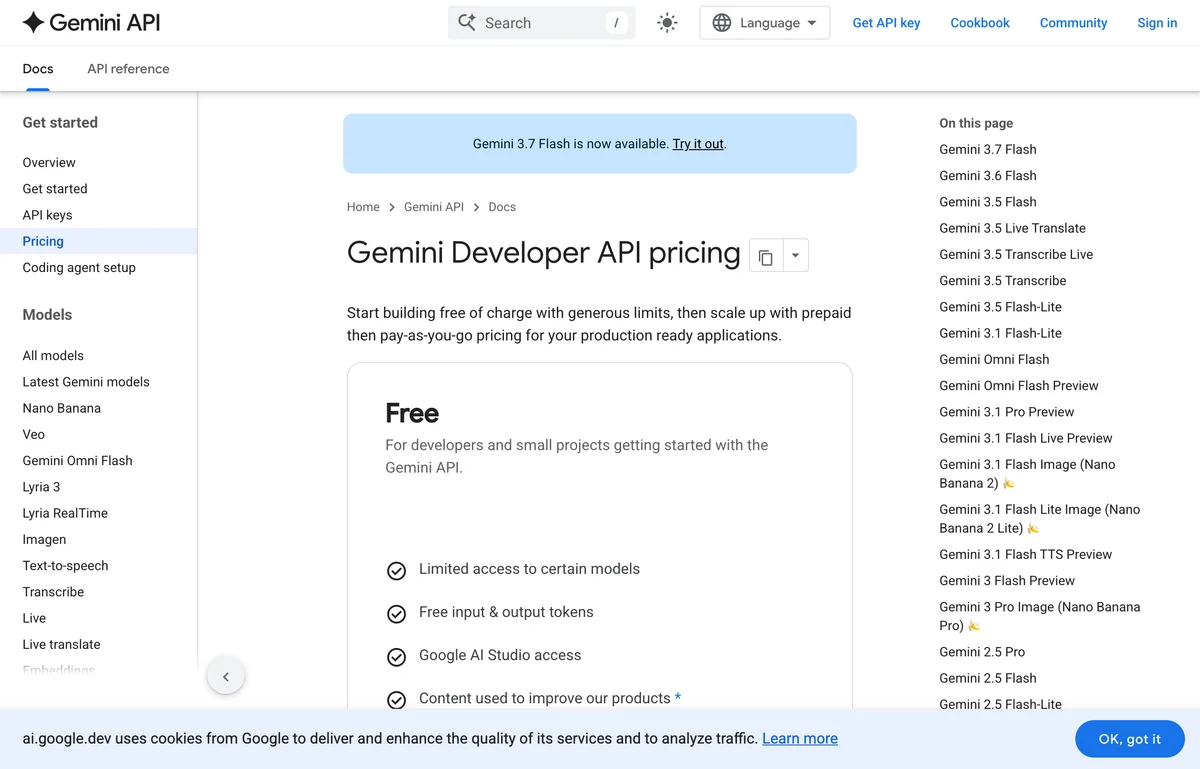This screenshot has width=1200, height=769.
Task: Open Lyria RealTime in sidebar
Action: click(65, 513)
